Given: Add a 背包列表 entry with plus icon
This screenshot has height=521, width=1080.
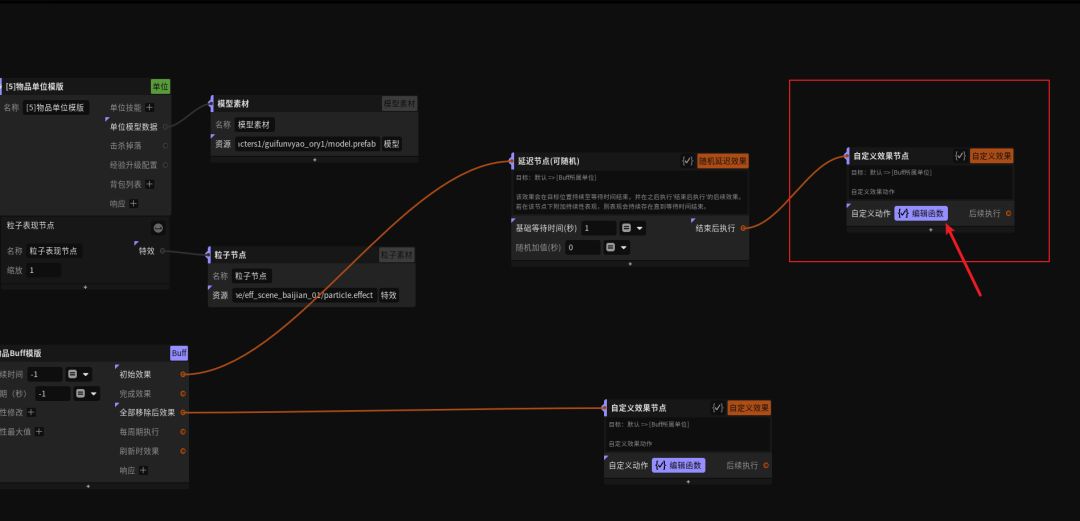Looking at the screenshot, I should [x=149, y=185].
